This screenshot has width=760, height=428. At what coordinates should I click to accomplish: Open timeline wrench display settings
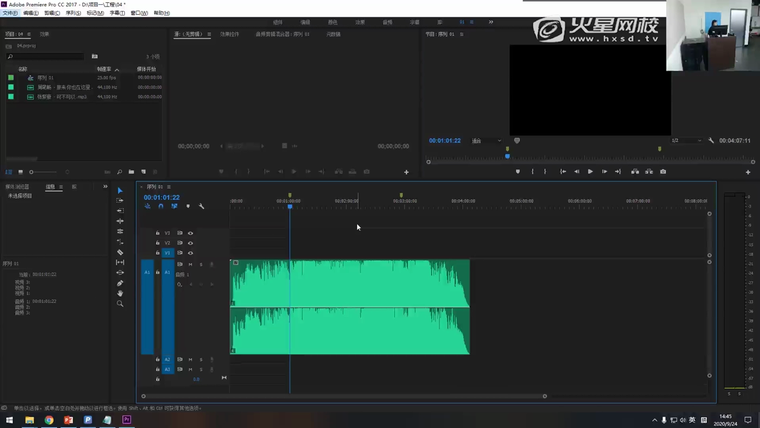point(201,207)
